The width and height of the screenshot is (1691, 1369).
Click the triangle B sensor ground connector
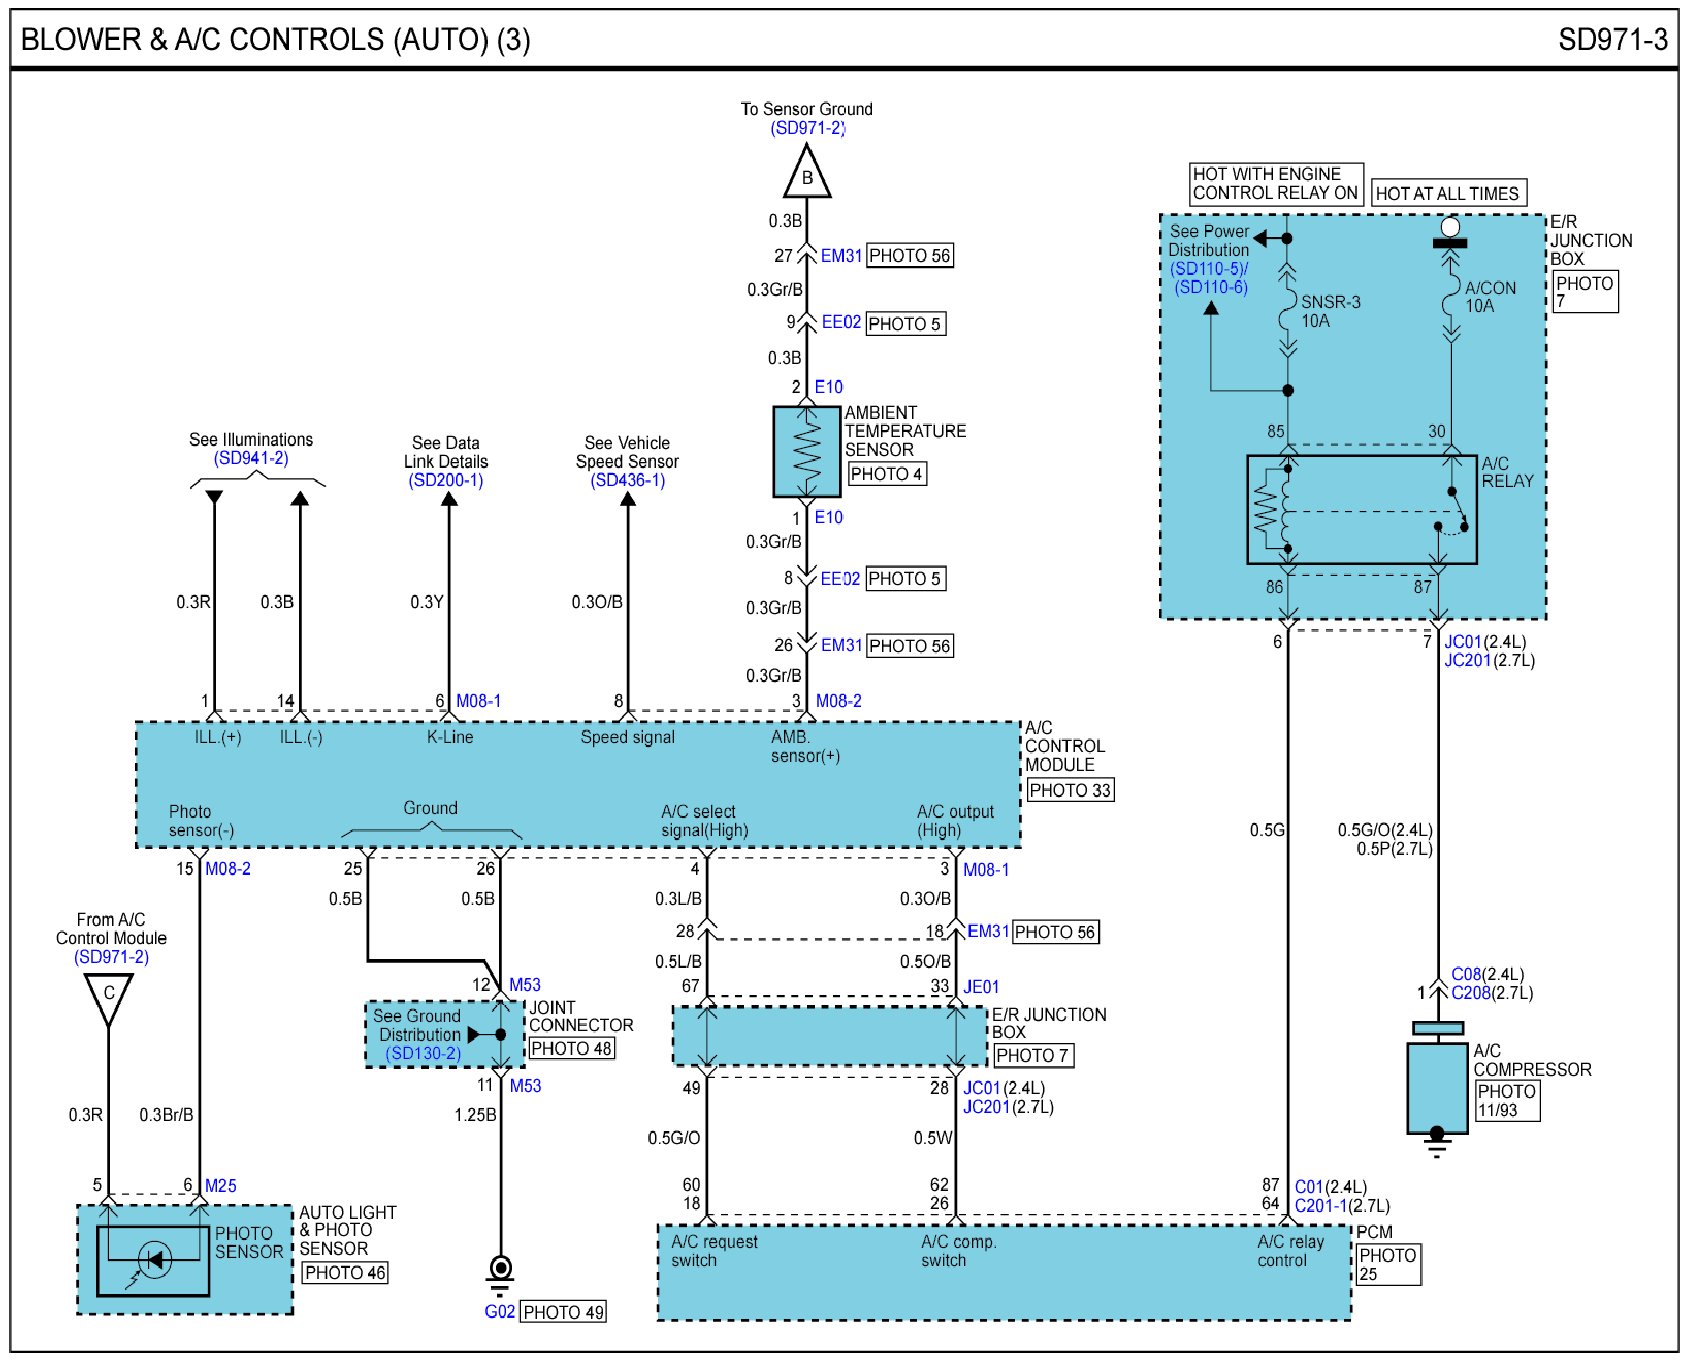tap(806, 175)
